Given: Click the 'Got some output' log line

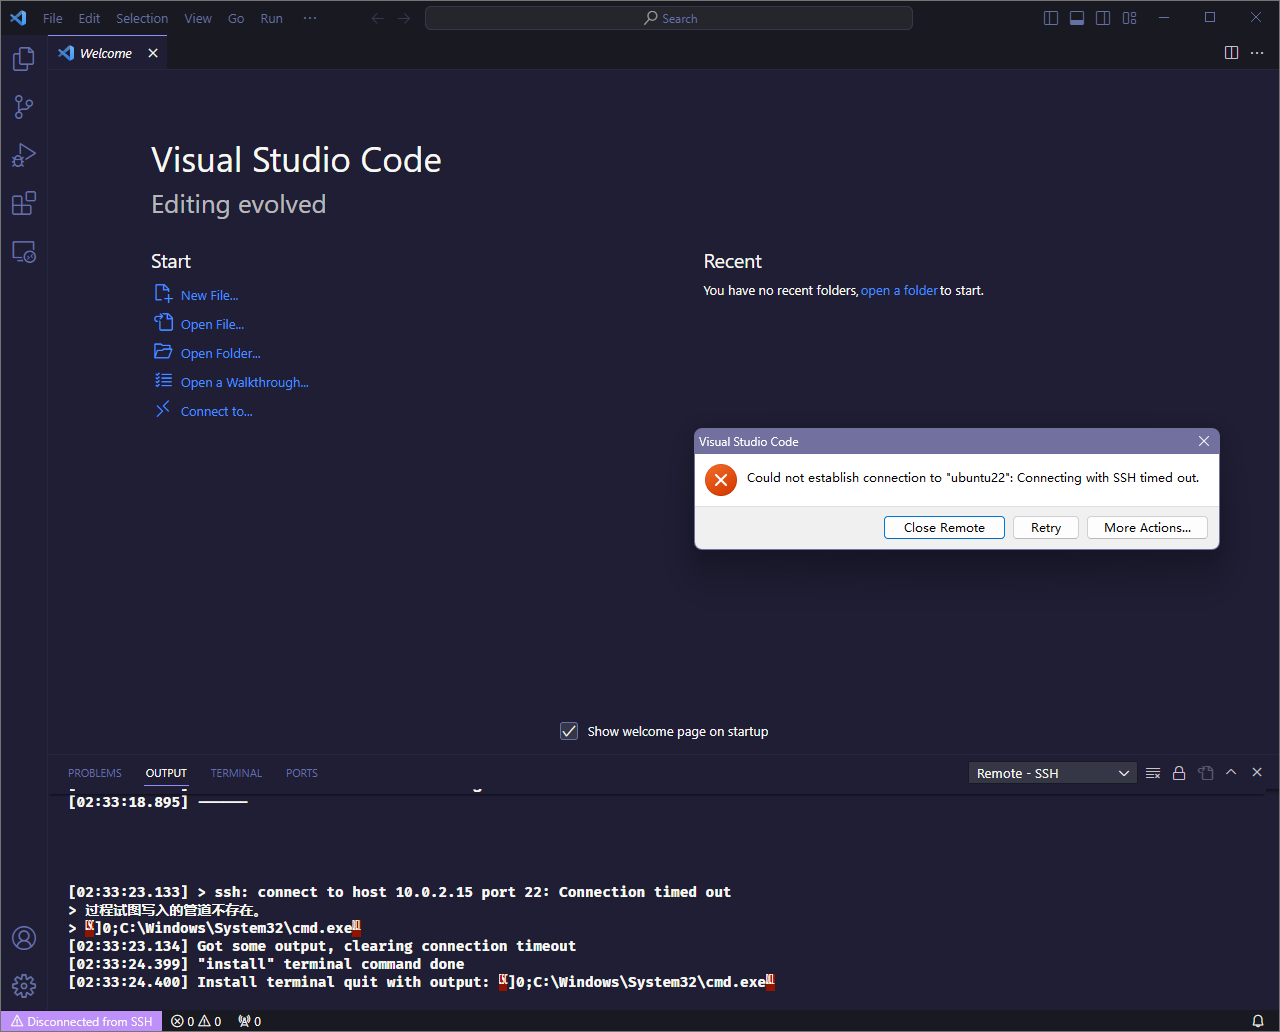Looking at the screenshot, I should [322, 946].
